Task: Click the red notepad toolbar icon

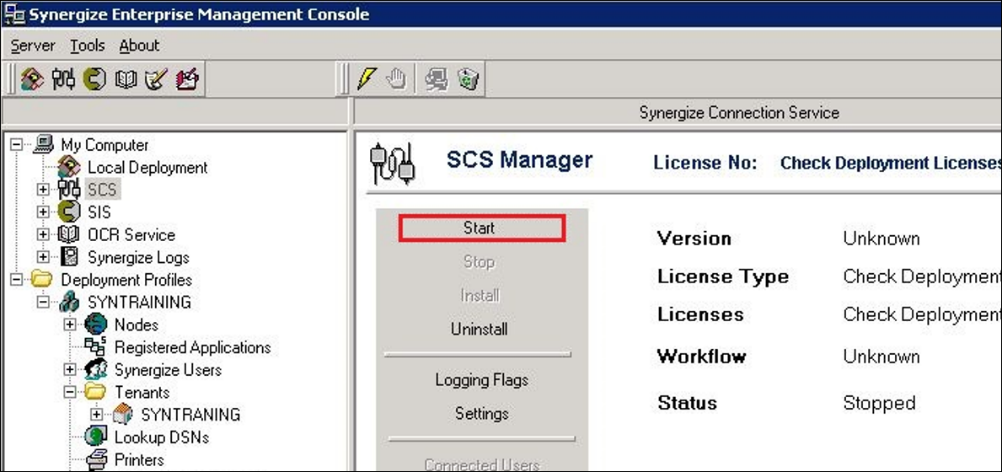Action: pos(187,80)
